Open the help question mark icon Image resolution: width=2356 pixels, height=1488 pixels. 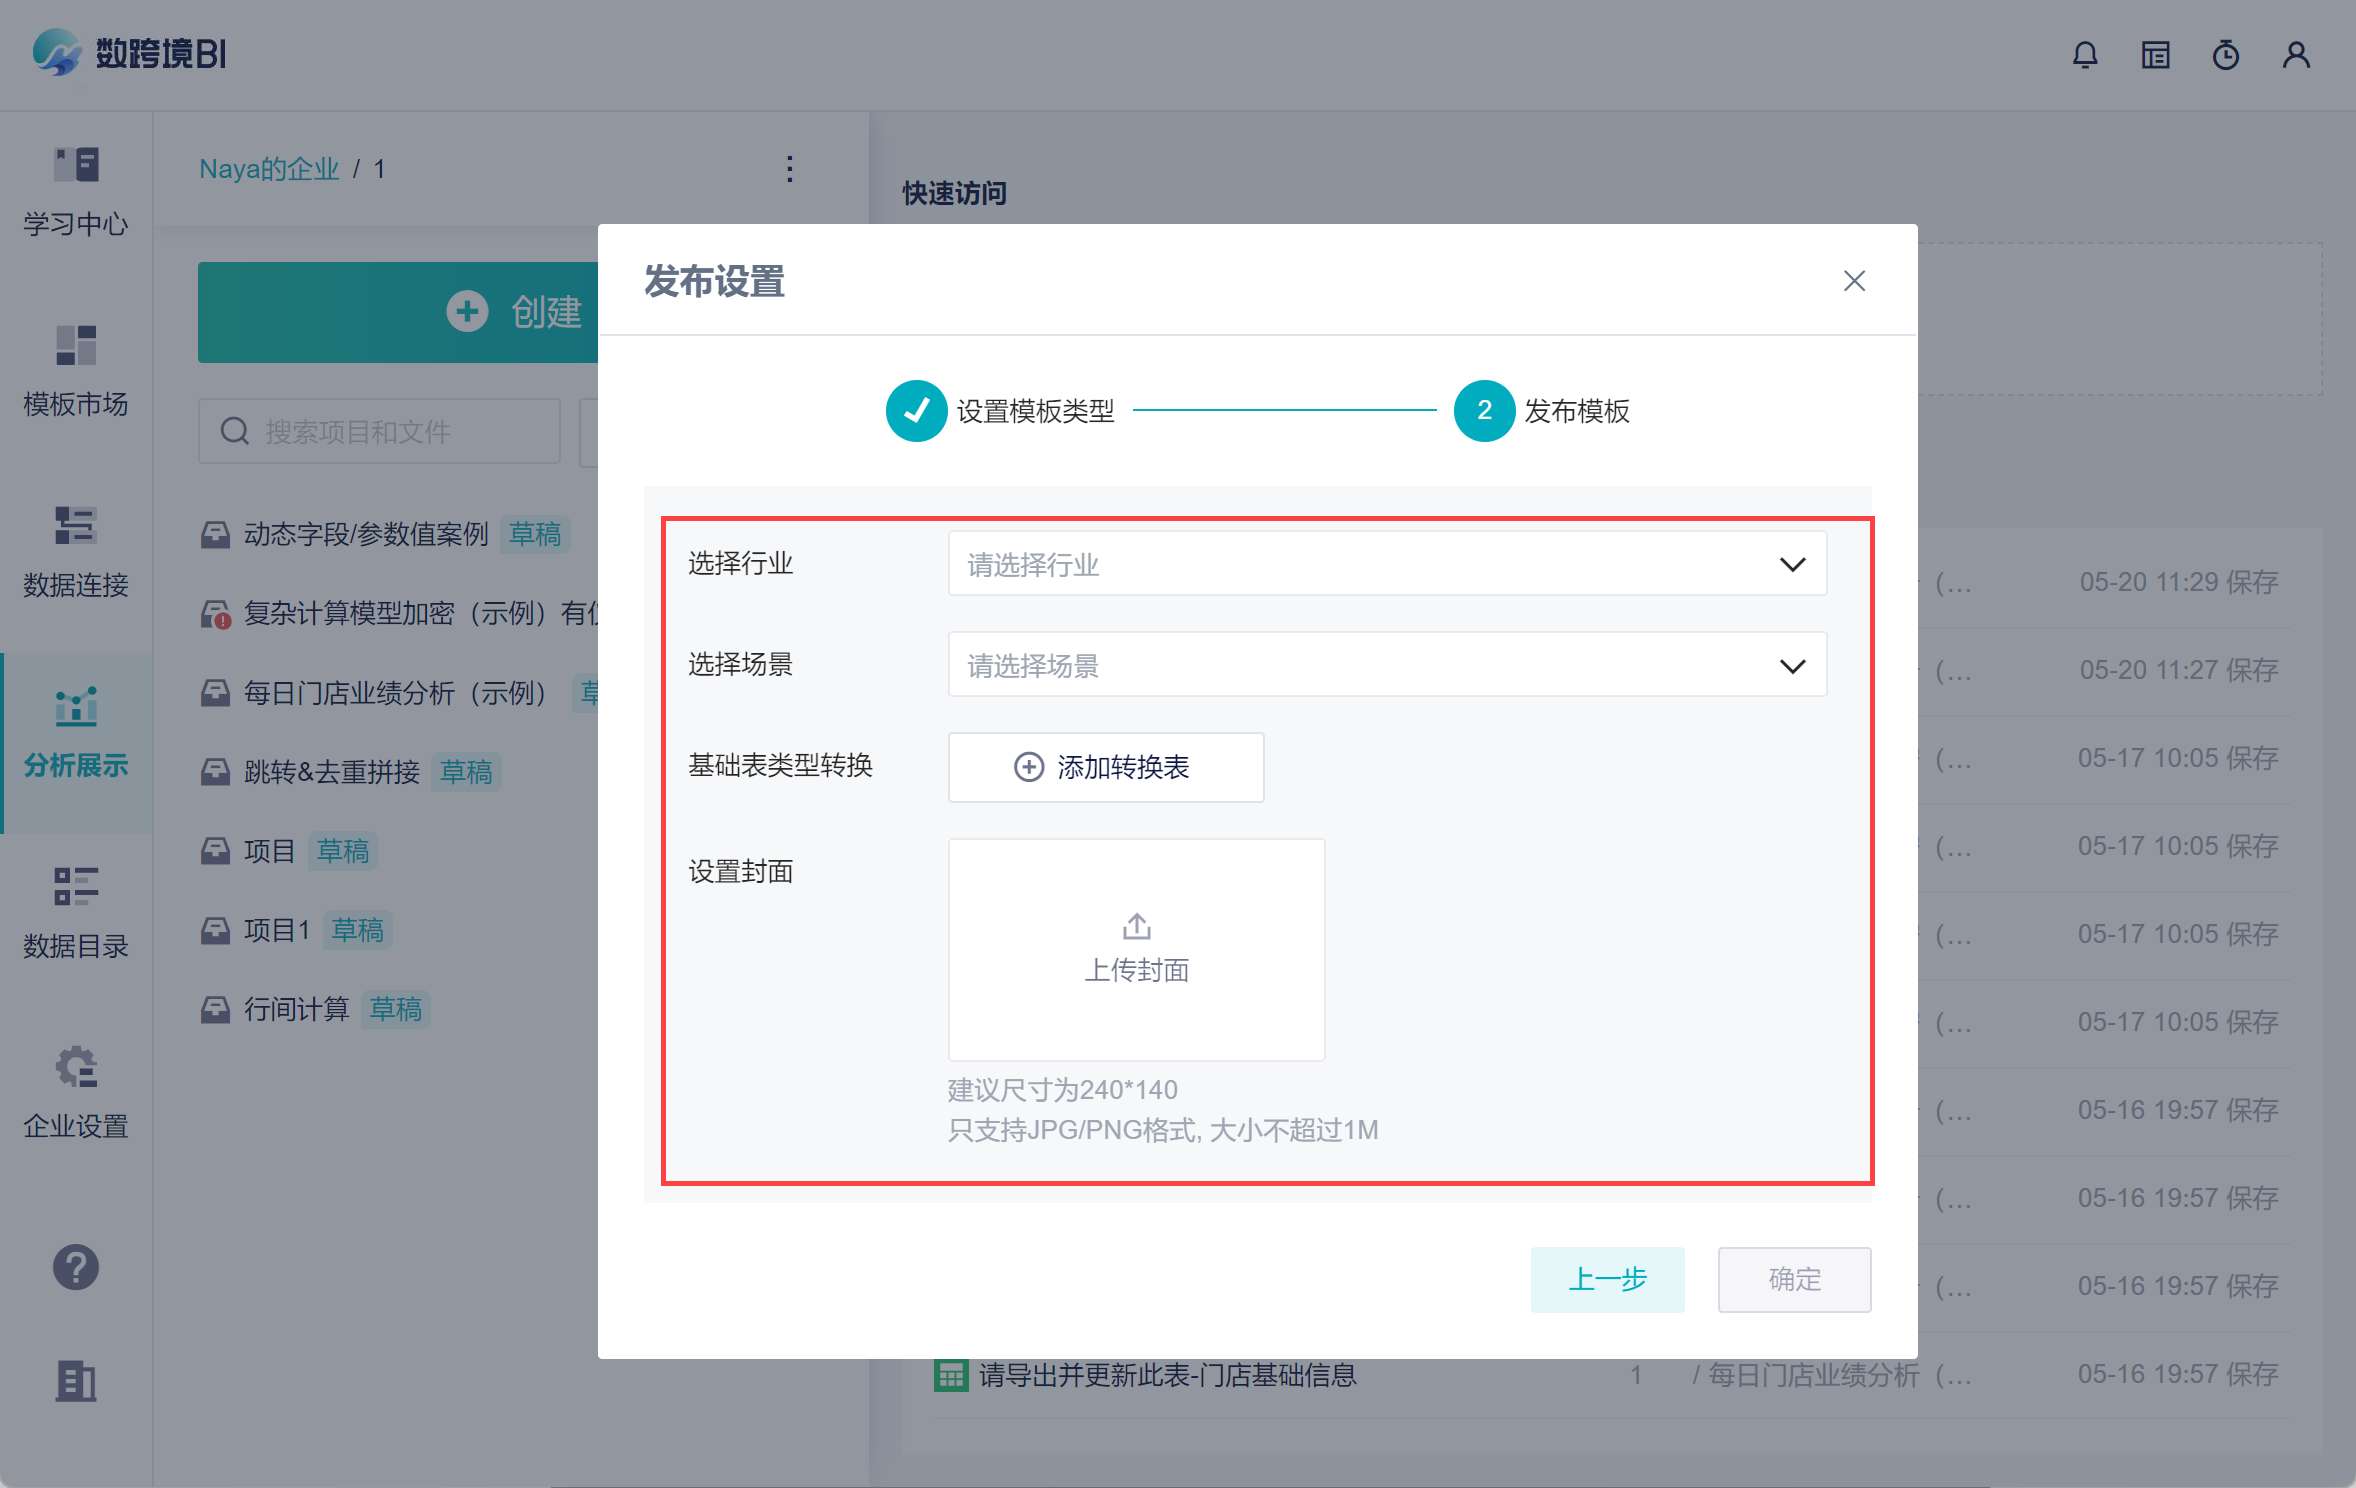point(76,1267)
